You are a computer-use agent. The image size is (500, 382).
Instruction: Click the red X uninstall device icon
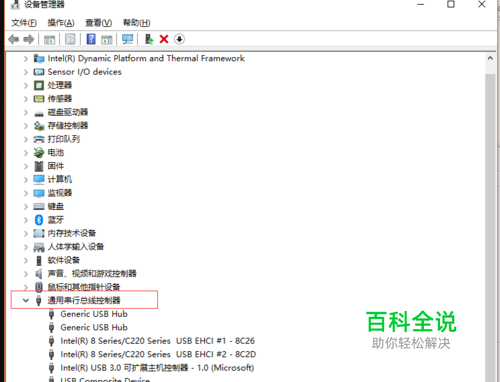coord(164,39)
